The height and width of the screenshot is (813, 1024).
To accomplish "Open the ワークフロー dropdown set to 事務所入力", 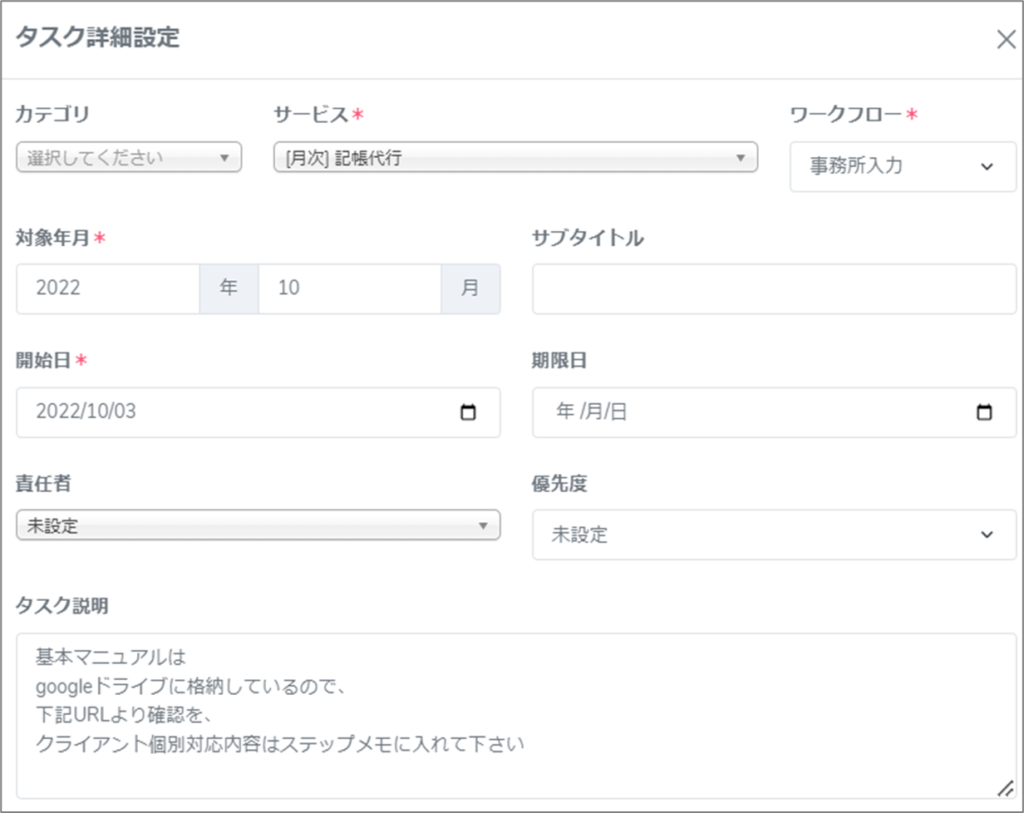I will 902,167.
